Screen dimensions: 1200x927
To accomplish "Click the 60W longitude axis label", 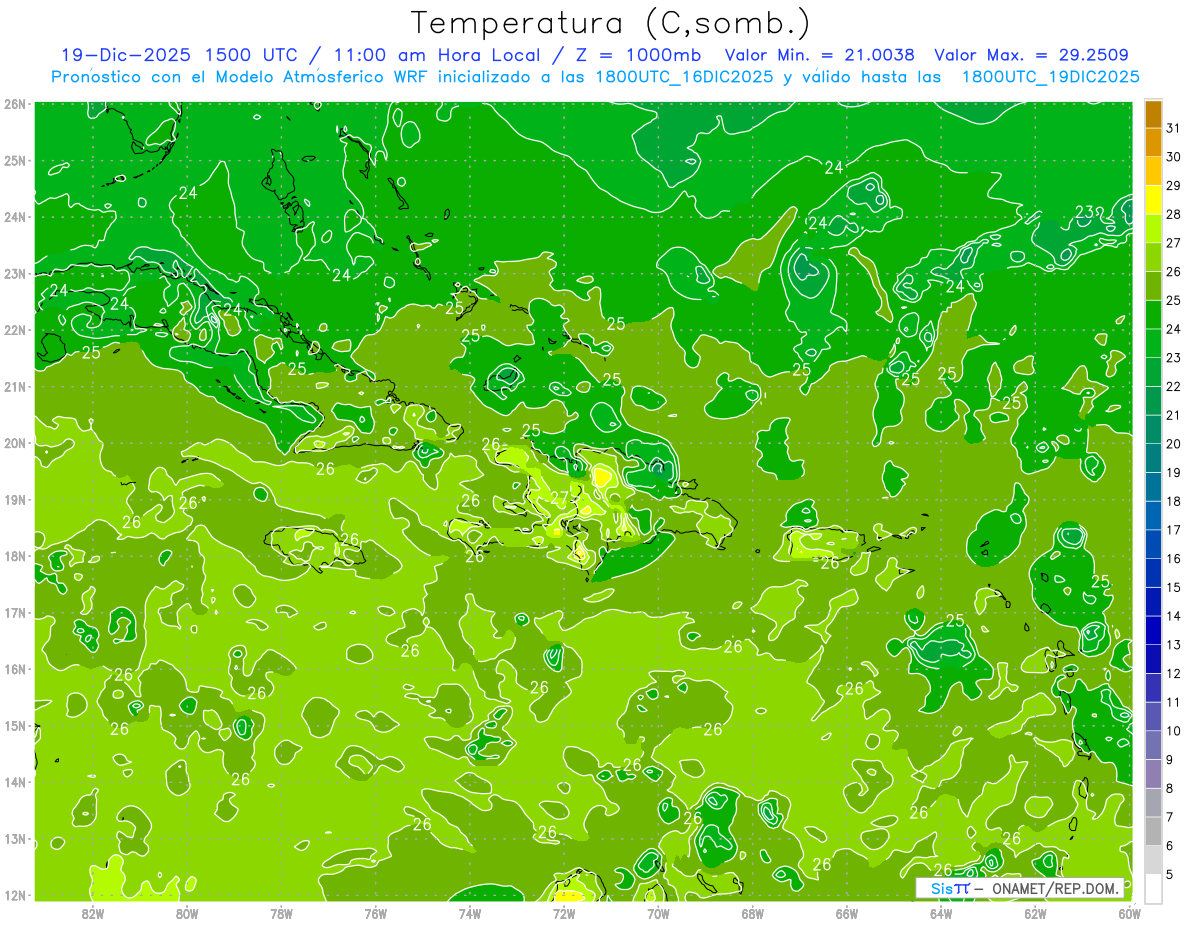I will click(x=1129, y=914).
